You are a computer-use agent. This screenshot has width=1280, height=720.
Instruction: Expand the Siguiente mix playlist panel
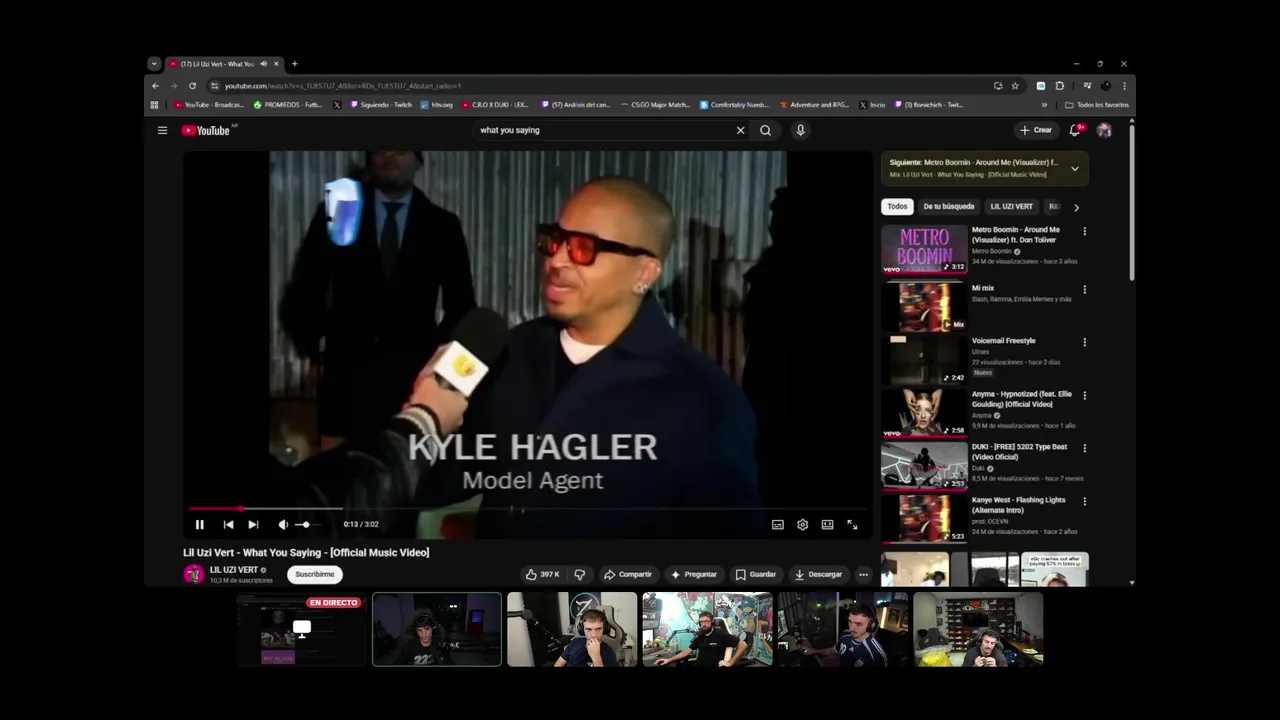(x=1075, y=168)
